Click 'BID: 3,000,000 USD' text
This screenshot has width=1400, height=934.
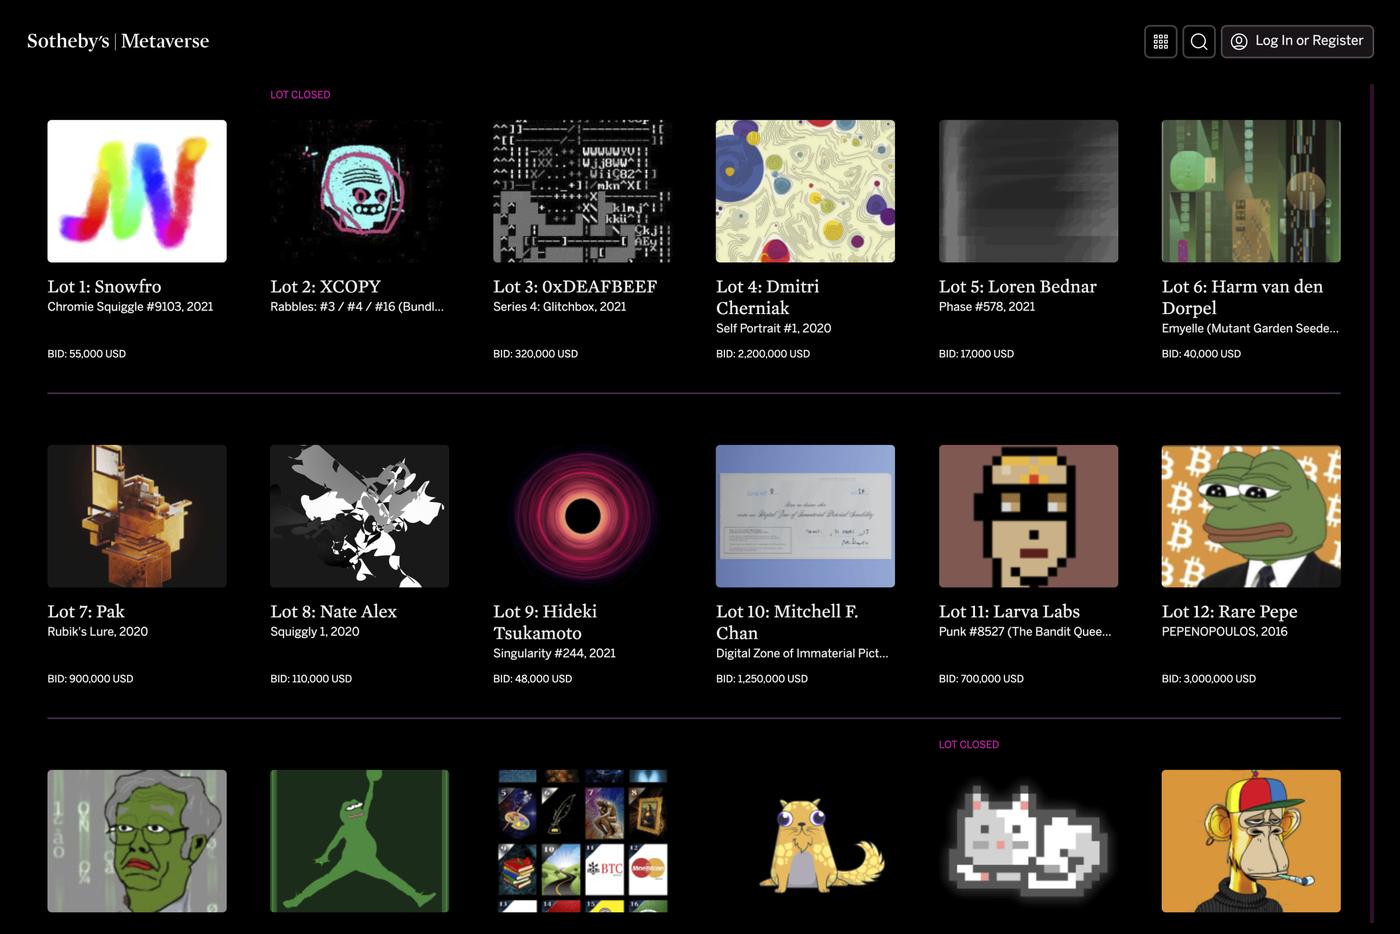[1209, 679]
